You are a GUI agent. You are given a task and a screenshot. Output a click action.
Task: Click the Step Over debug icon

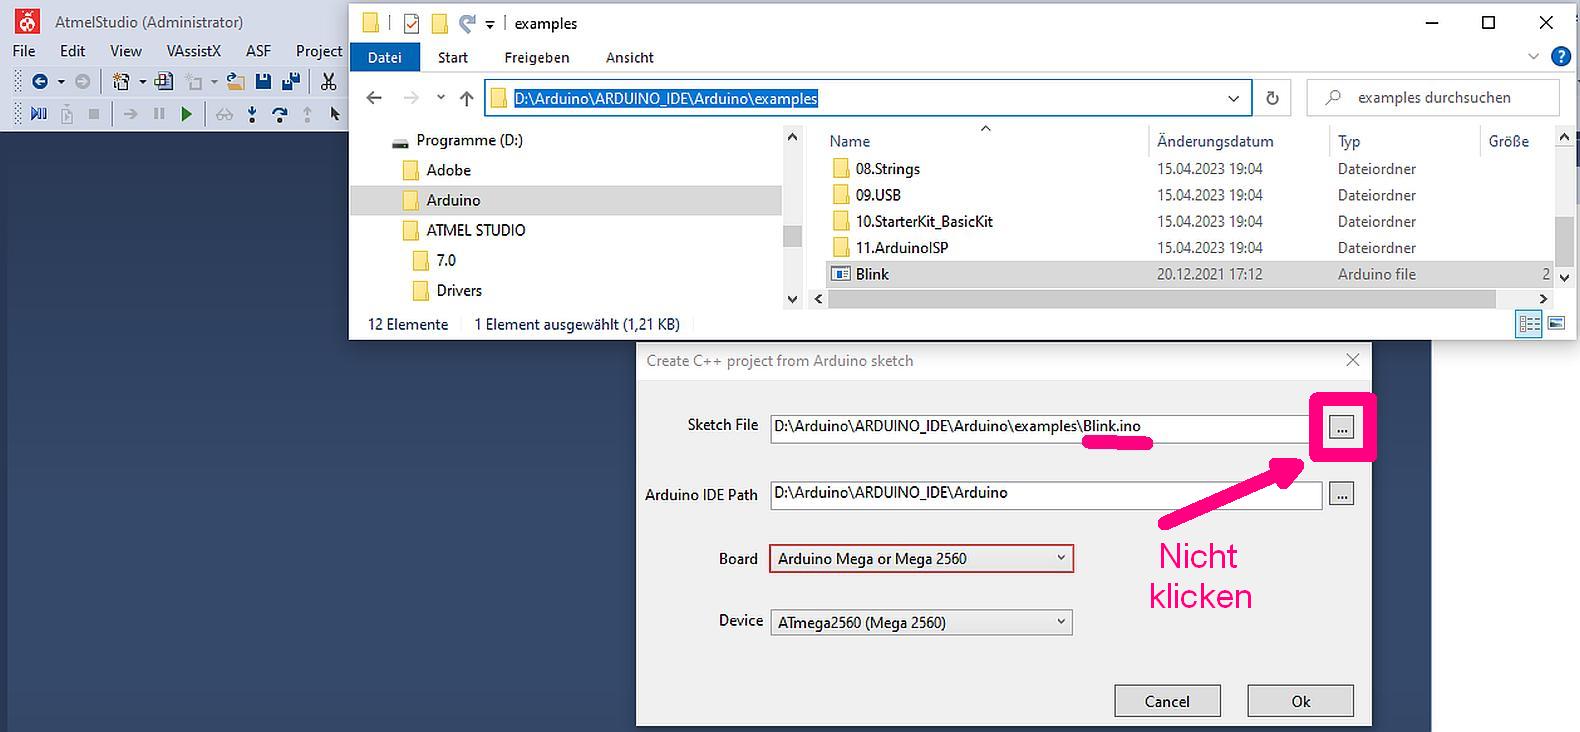click(280, 114)
